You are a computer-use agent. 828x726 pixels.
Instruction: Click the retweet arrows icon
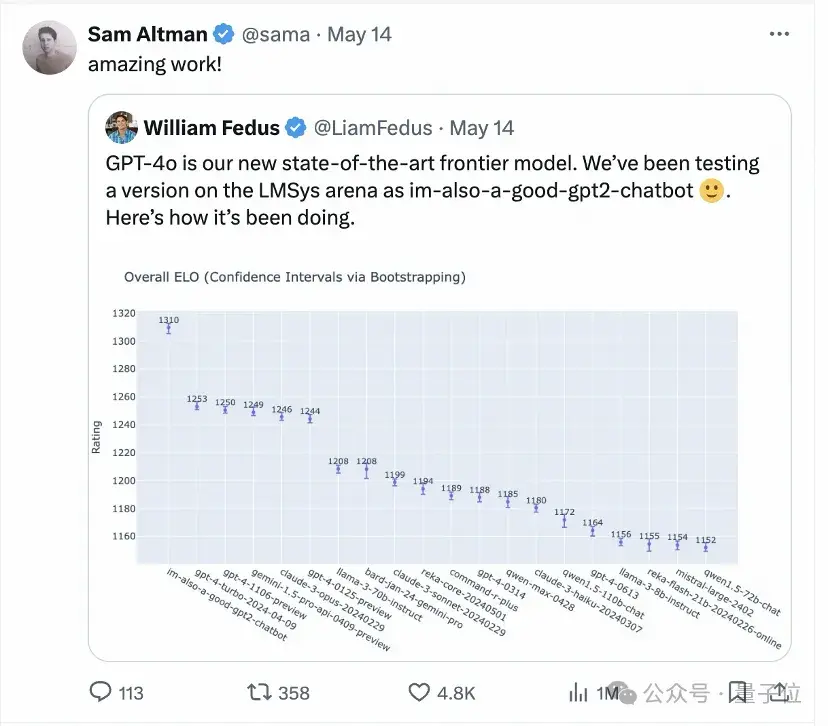pos(260,692)
